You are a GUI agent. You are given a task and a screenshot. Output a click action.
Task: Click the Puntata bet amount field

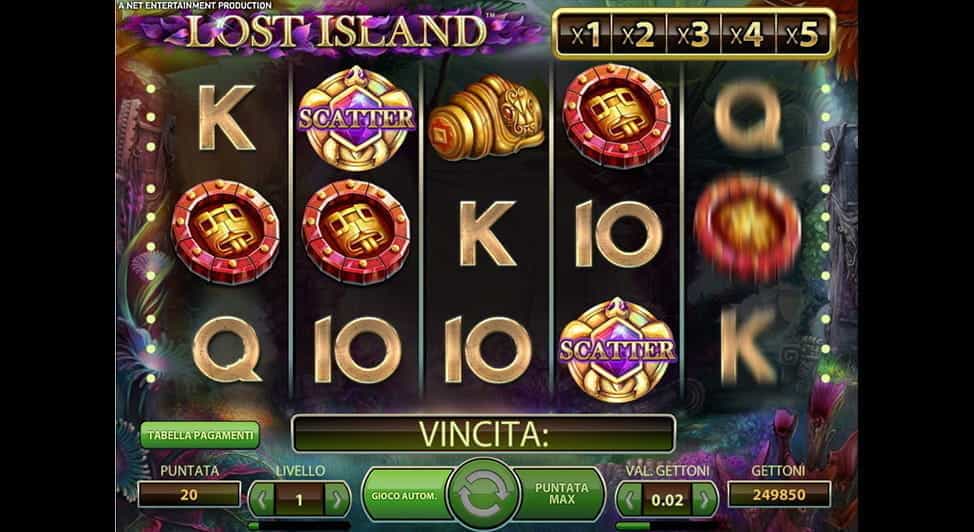coord(189,495)
